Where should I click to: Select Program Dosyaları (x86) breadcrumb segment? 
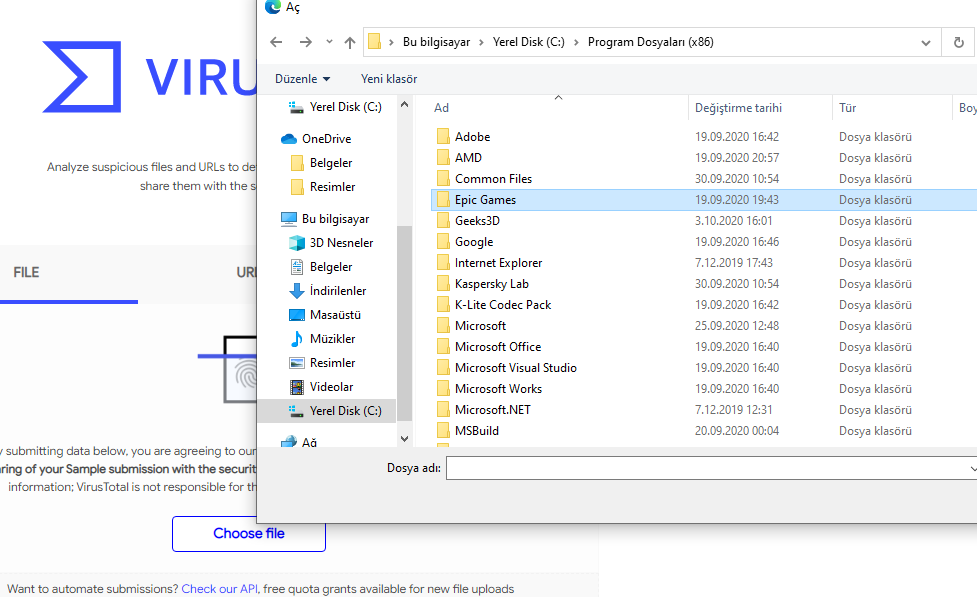point(651,42)
